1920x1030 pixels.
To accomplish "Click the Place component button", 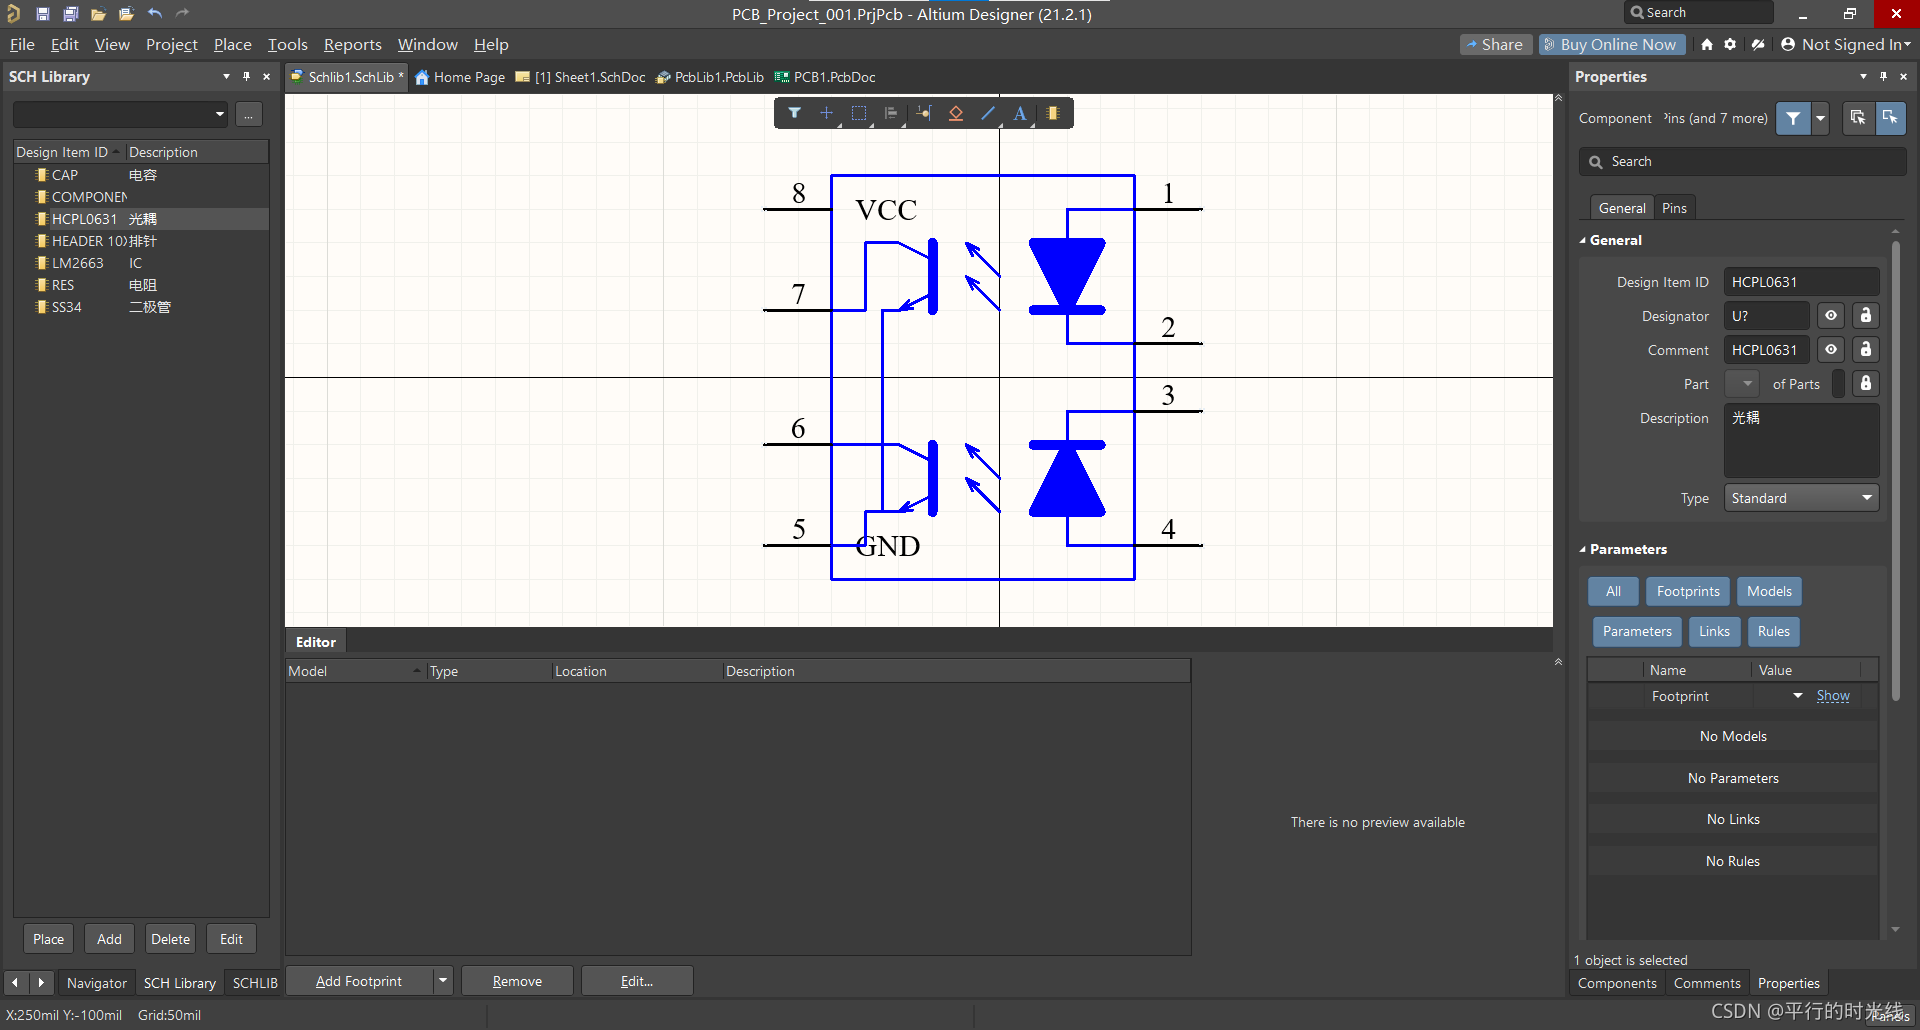I will pos(48,939).
